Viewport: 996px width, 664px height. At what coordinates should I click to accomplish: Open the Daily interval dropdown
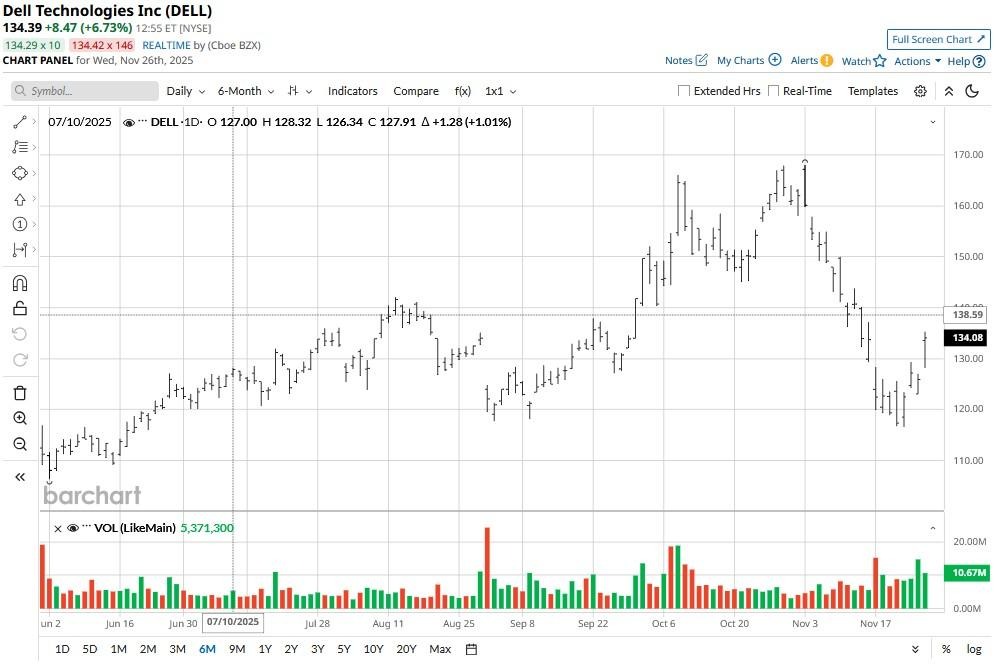coord(185,91)
